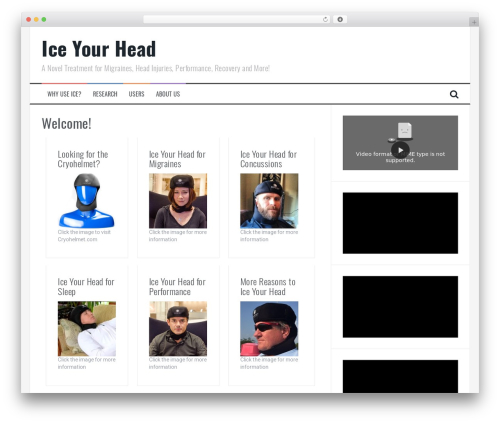This screenshot has width=500, height=423.
Task: Click the blue Cryohelmet mannequin image
Action: (x=87, y=200)
